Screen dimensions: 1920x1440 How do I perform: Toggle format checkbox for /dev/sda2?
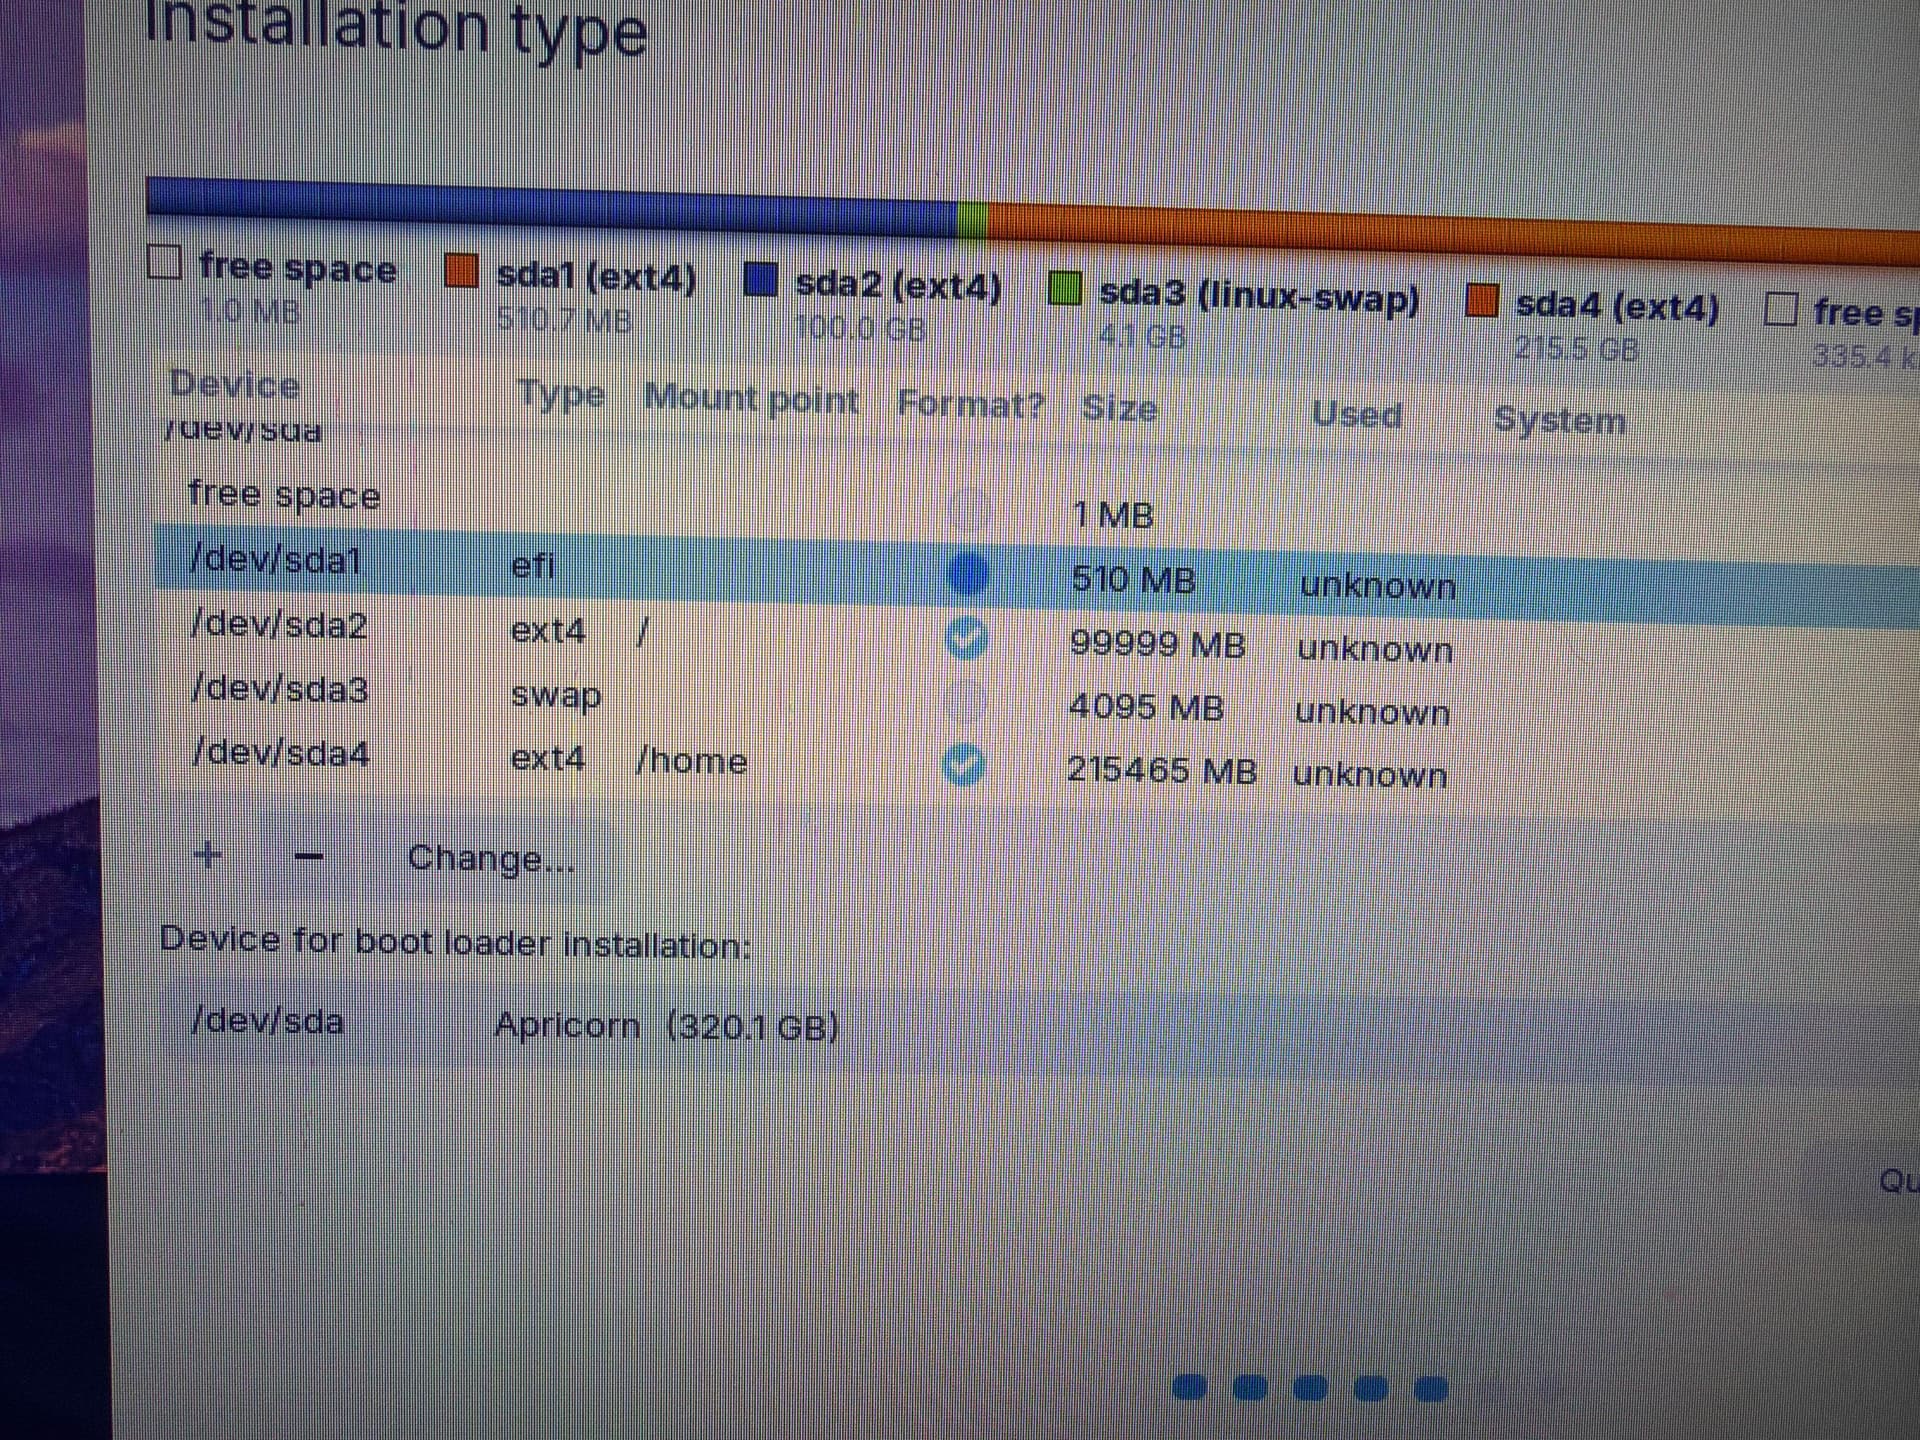click(x=966, y=639)
